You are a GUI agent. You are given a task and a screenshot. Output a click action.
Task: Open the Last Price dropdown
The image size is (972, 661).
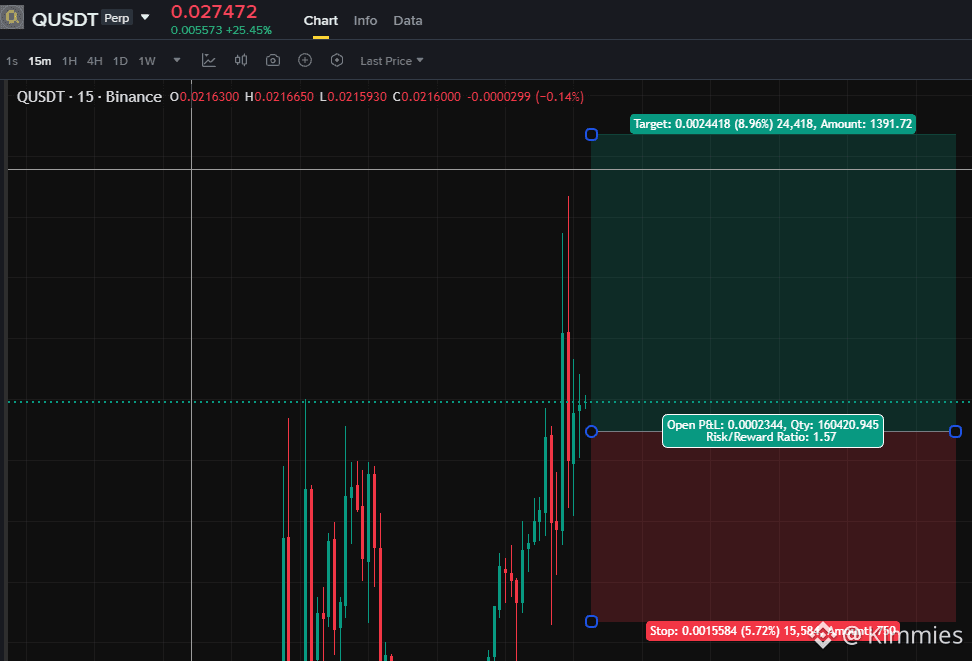392,61
